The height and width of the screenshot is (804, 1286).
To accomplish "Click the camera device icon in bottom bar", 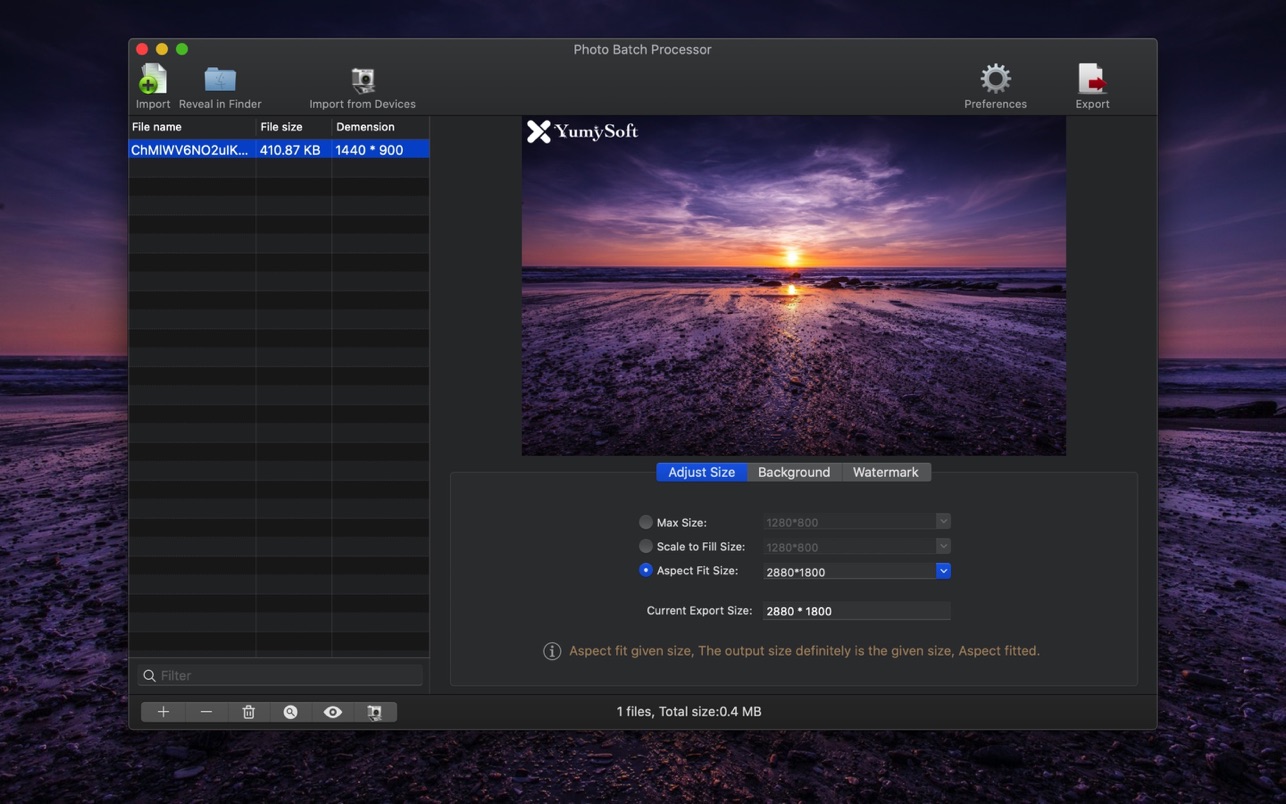I will [375, 712].
